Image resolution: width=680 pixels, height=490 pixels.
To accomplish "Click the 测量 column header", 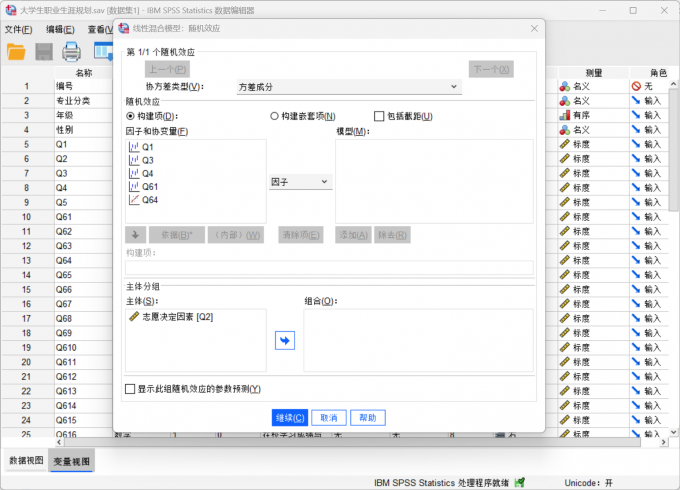I will 594,72.
